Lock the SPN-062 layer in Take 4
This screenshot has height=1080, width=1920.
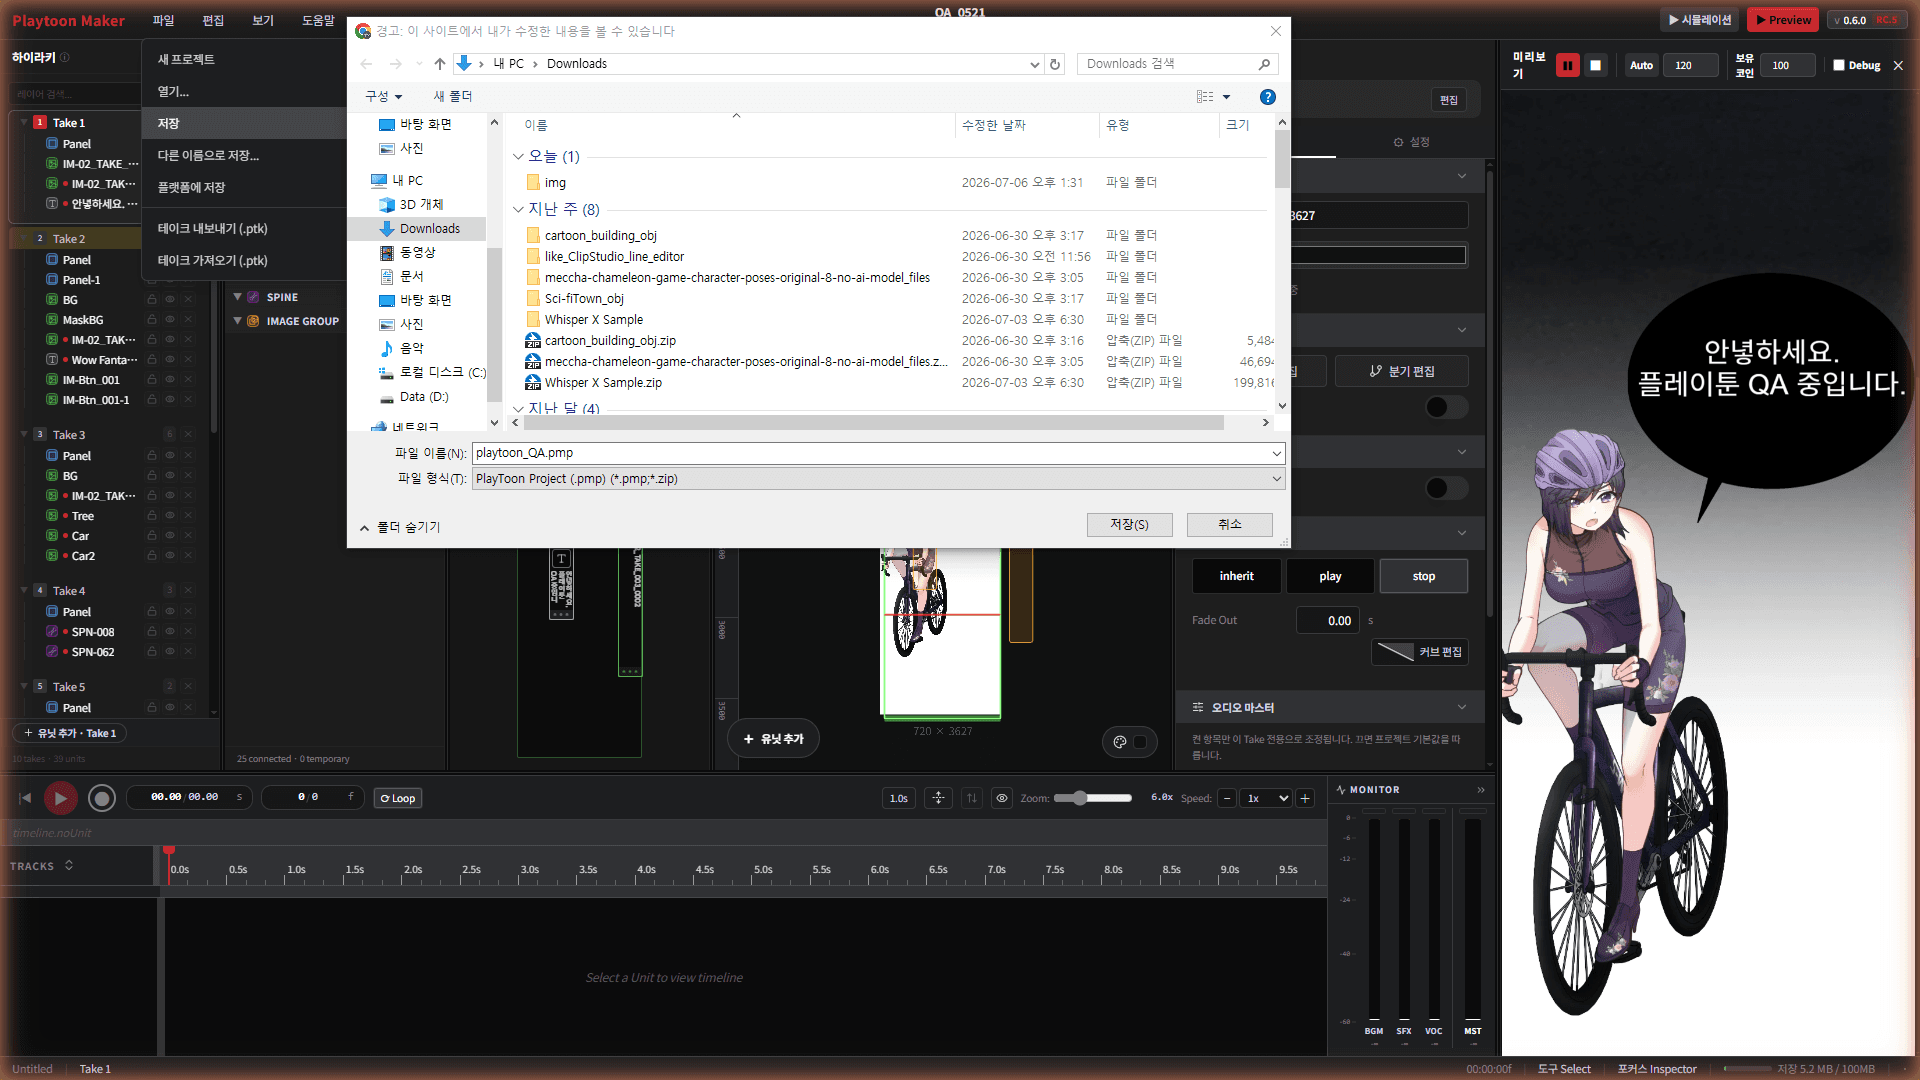(x=152, y=652)
